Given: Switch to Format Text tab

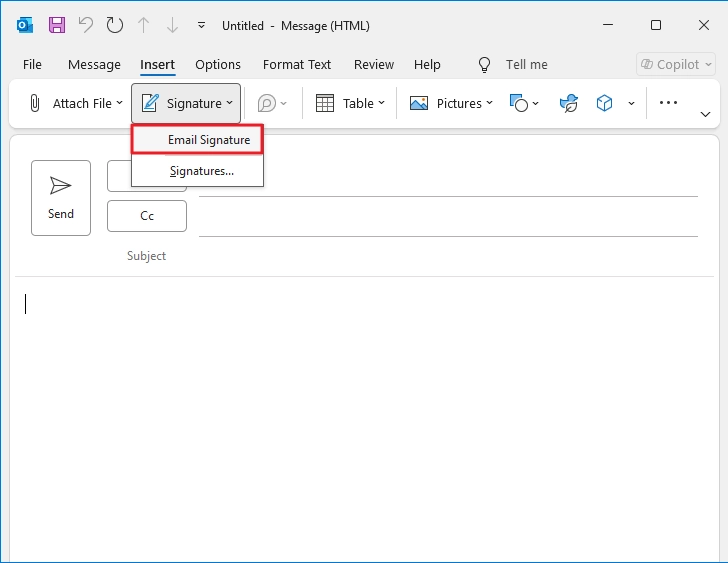Looking at the screenshot, I should pos(297,65).
